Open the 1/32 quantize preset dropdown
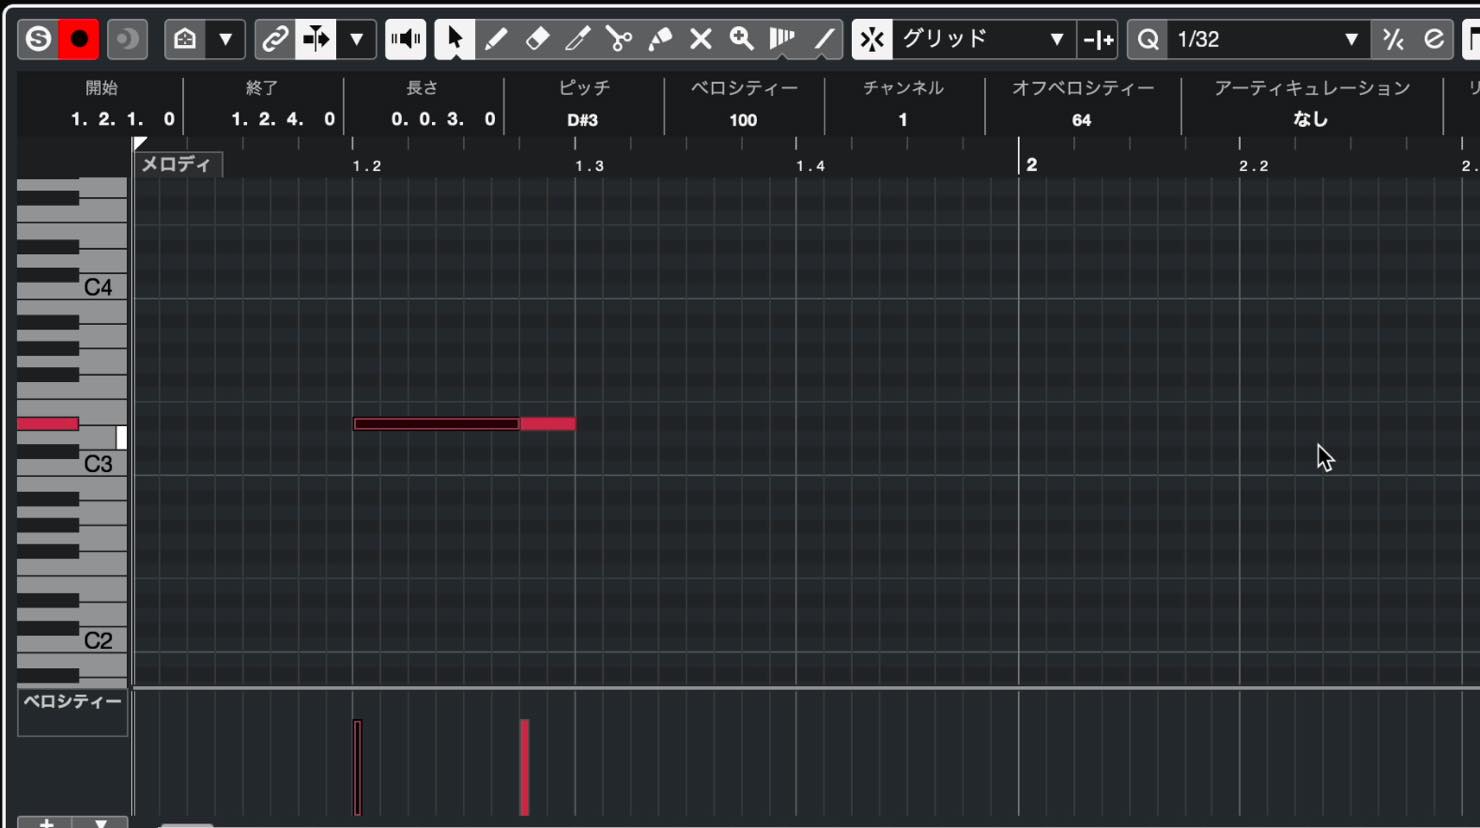The height and width of the screenshot is (828, 1480). (1268, 39)
